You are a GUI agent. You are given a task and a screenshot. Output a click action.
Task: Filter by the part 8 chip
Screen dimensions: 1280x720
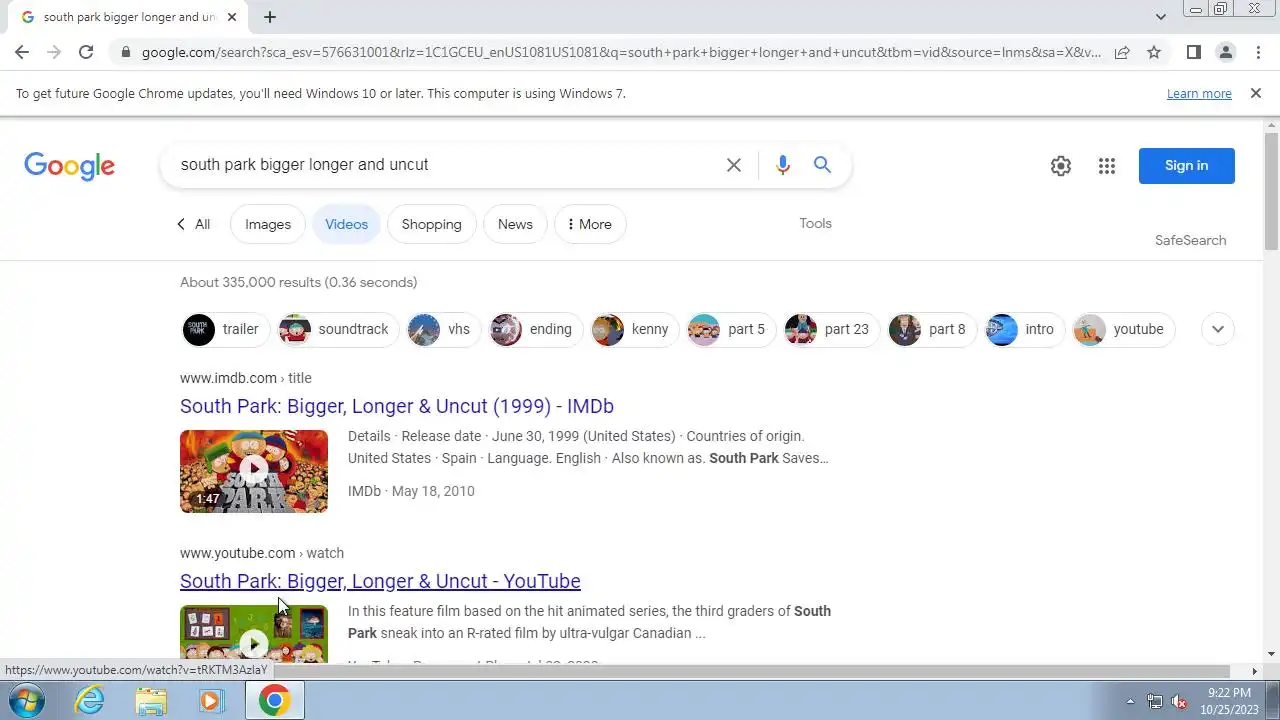[x=932, y=329]
